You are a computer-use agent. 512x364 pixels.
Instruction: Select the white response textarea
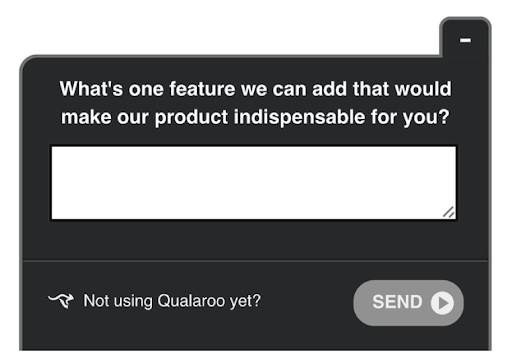[x=254, y=183]
